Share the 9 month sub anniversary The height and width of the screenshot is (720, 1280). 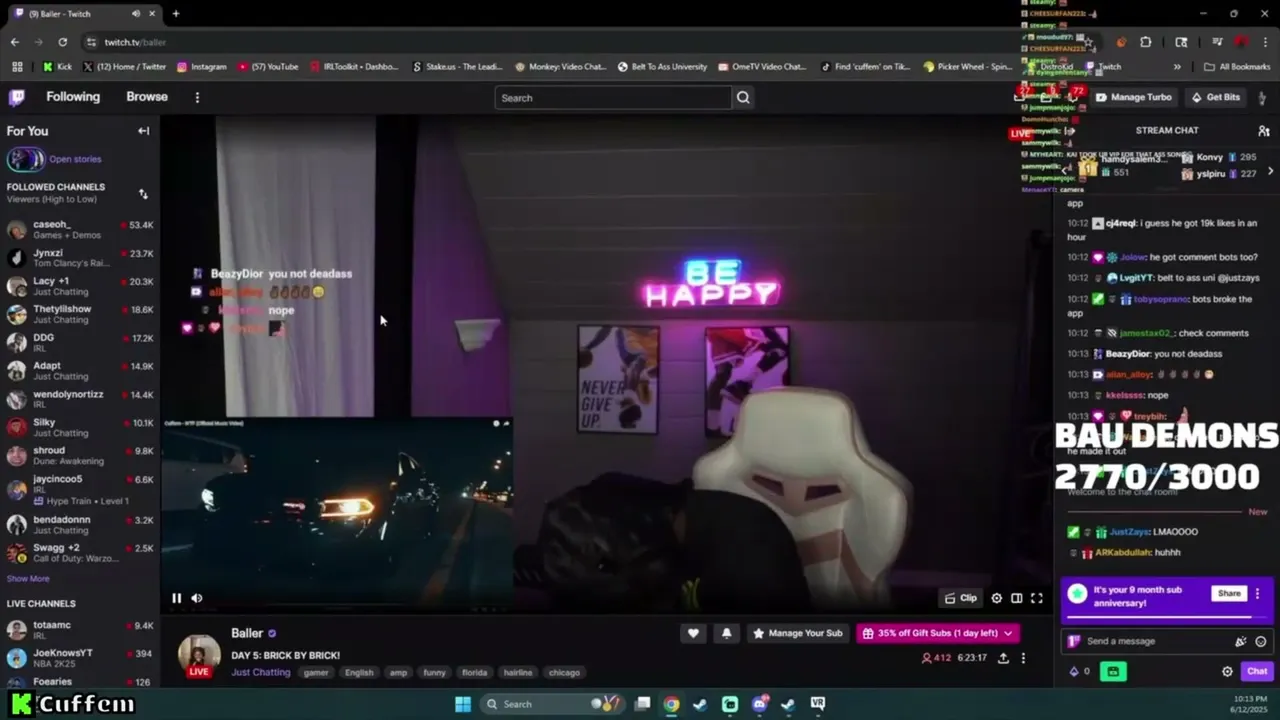tap(1229, 593)
